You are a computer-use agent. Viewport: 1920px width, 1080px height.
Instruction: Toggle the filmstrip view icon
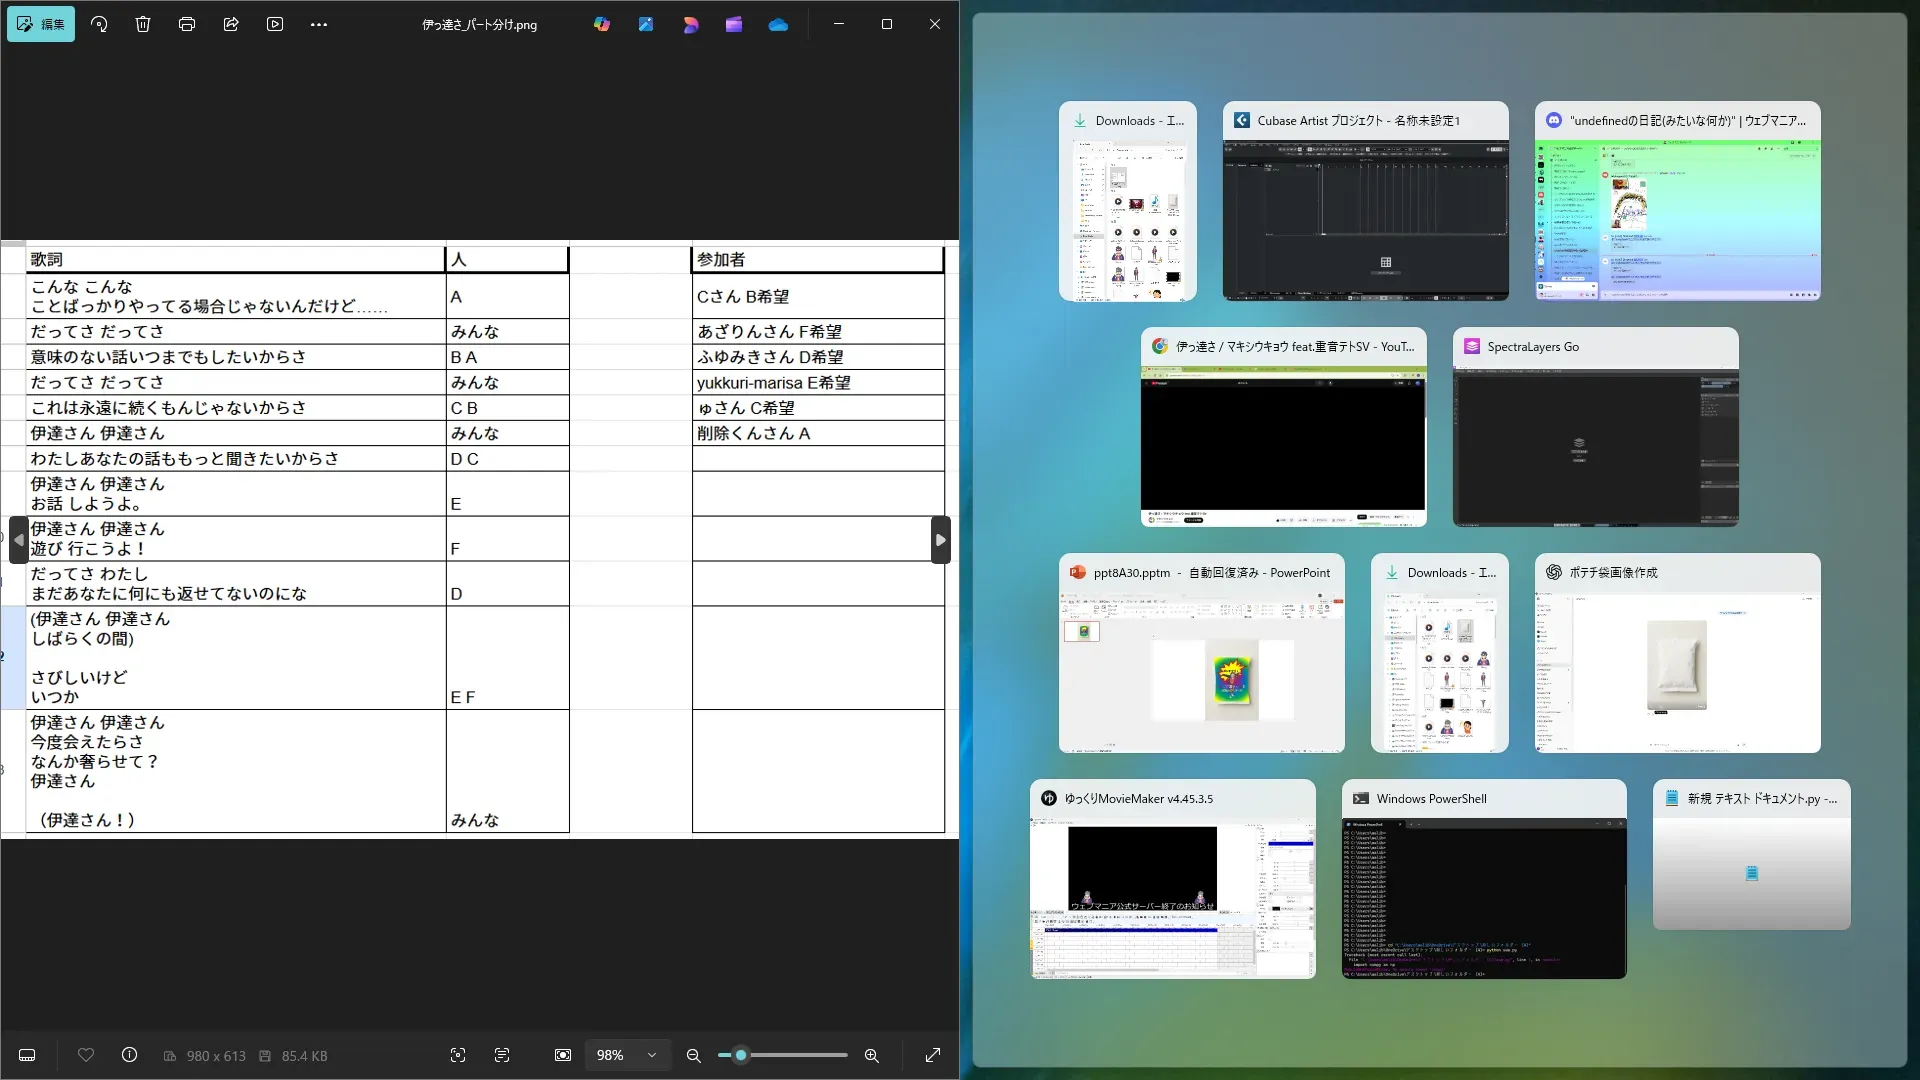coord(27,1055)
